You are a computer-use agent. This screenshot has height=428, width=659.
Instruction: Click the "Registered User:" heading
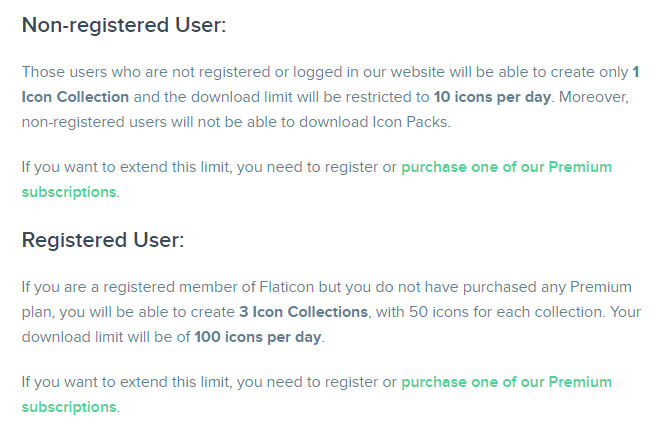103,240
